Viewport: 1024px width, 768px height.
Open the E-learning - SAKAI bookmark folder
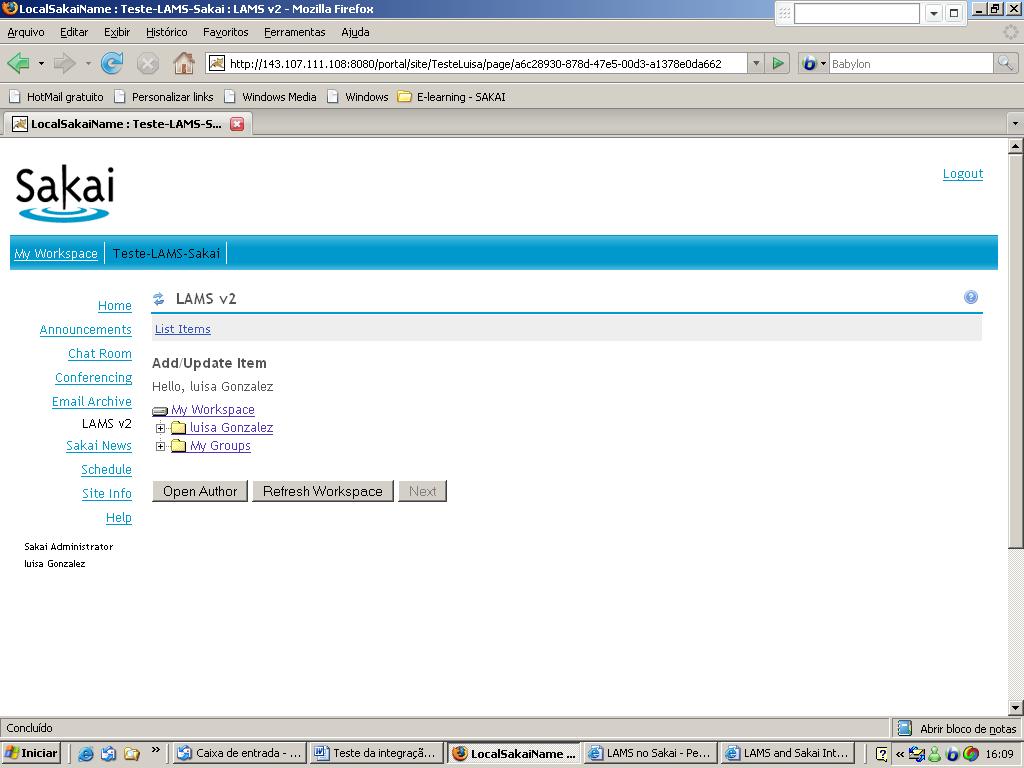[451, 97]
